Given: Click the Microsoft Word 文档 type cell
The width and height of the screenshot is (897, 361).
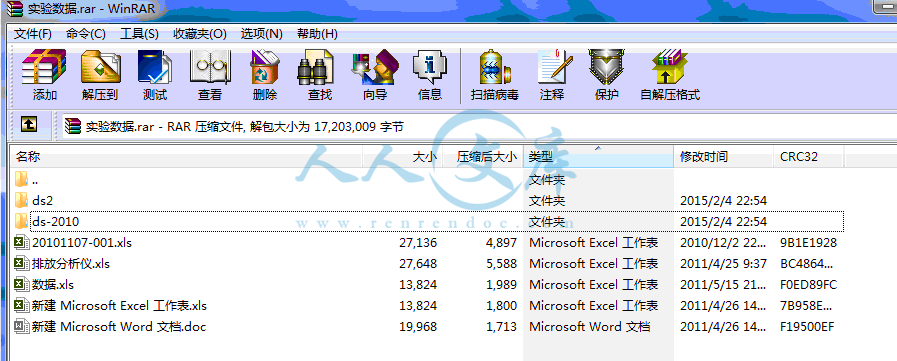Looking at the screenshot, I should coord(589,327).
